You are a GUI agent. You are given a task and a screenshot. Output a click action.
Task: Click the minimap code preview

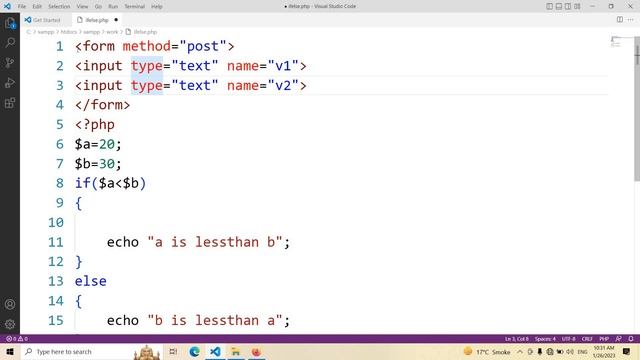[616, 41]
